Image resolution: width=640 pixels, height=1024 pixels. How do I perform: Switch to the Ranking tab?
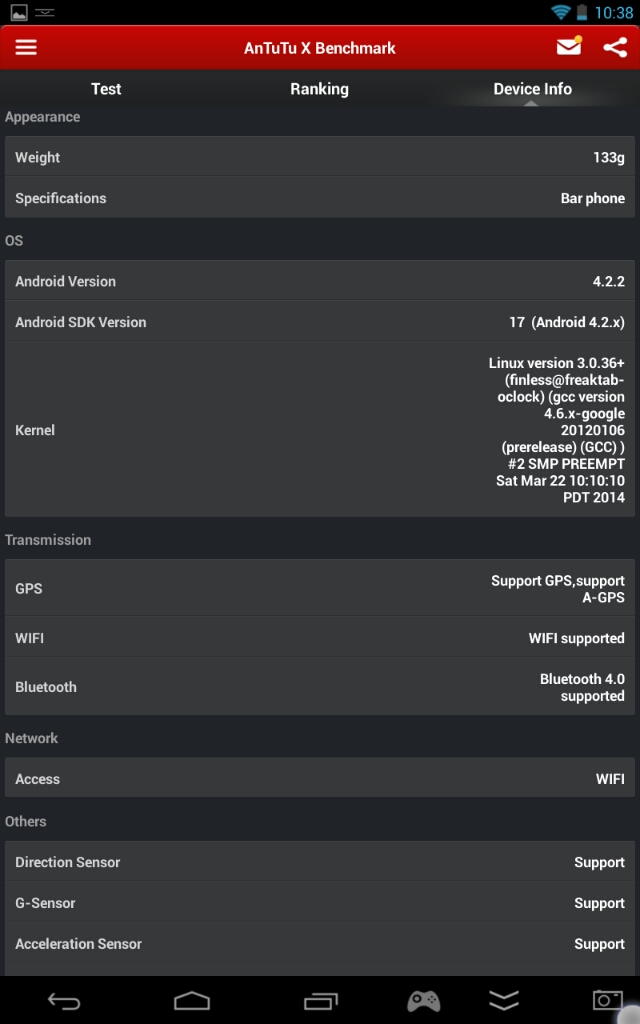pyautogui.click(x=319, y=89)
